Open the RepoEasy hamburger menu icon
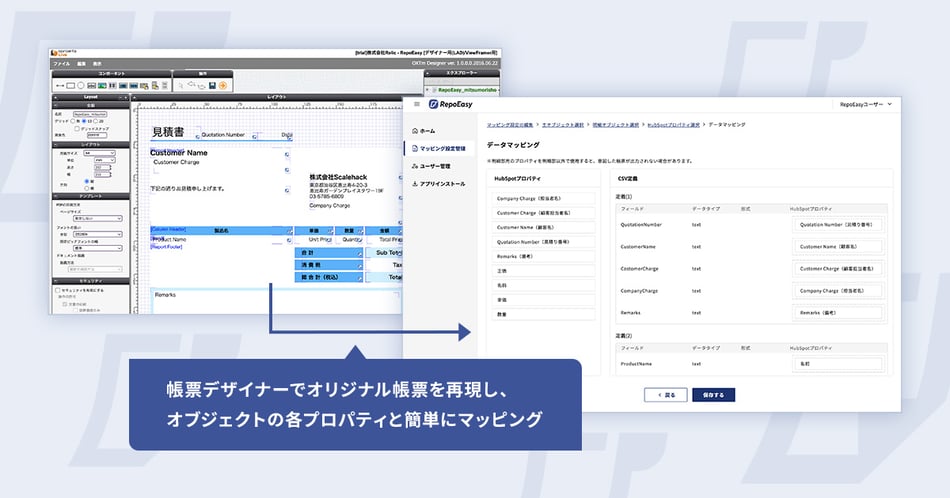 417,104
